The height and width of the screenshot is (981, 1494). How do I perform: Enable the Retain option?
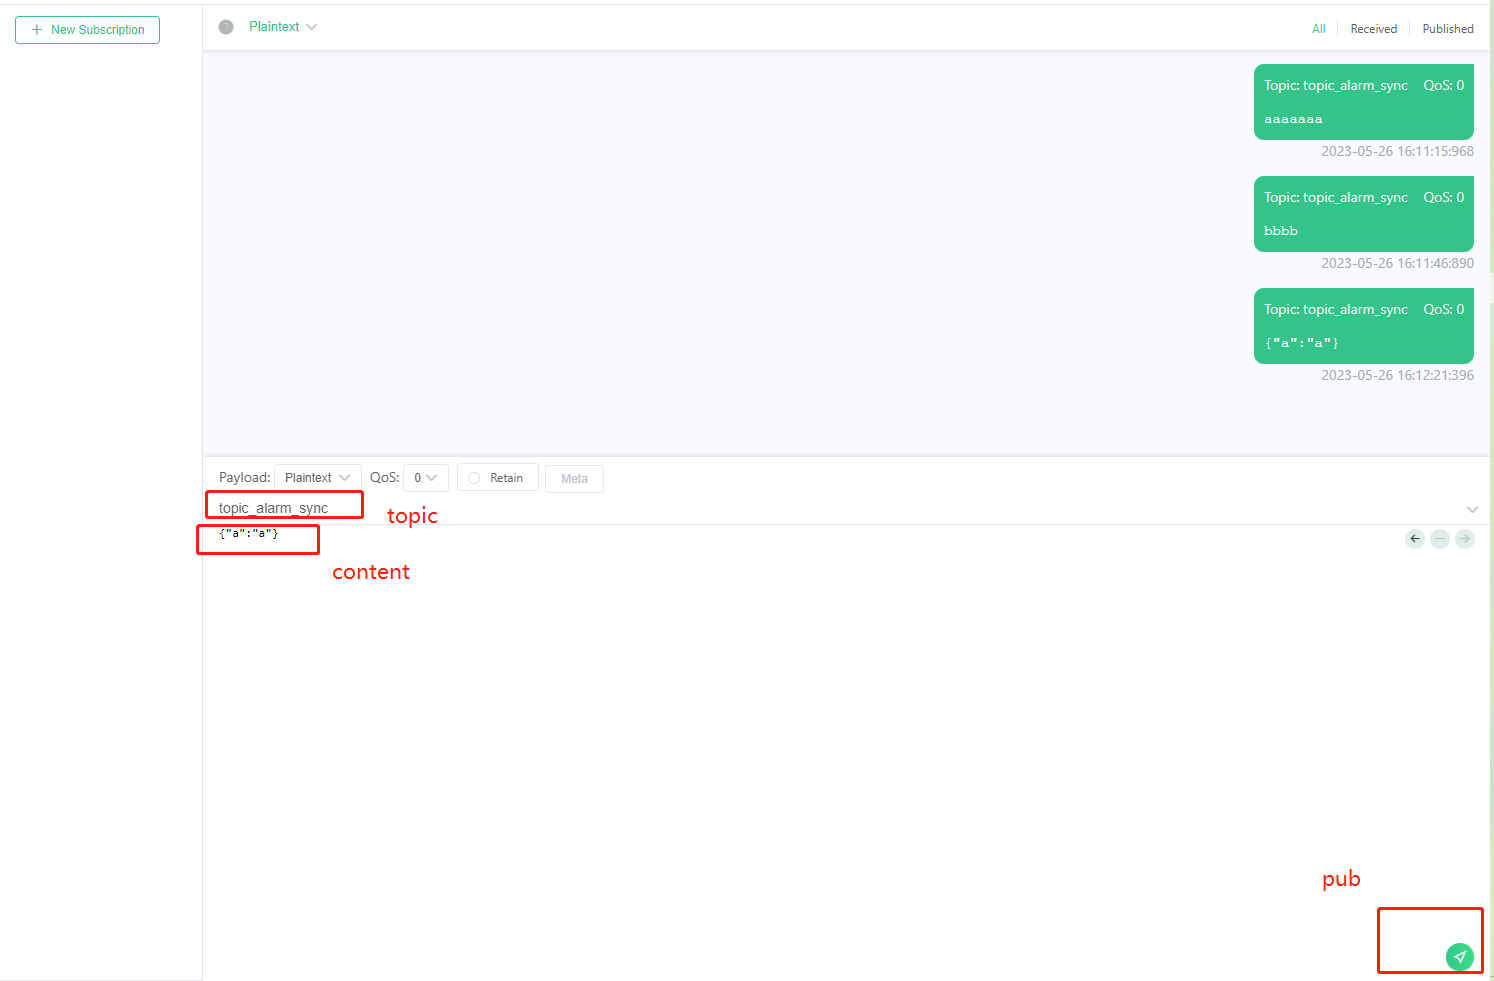point(497,478)
